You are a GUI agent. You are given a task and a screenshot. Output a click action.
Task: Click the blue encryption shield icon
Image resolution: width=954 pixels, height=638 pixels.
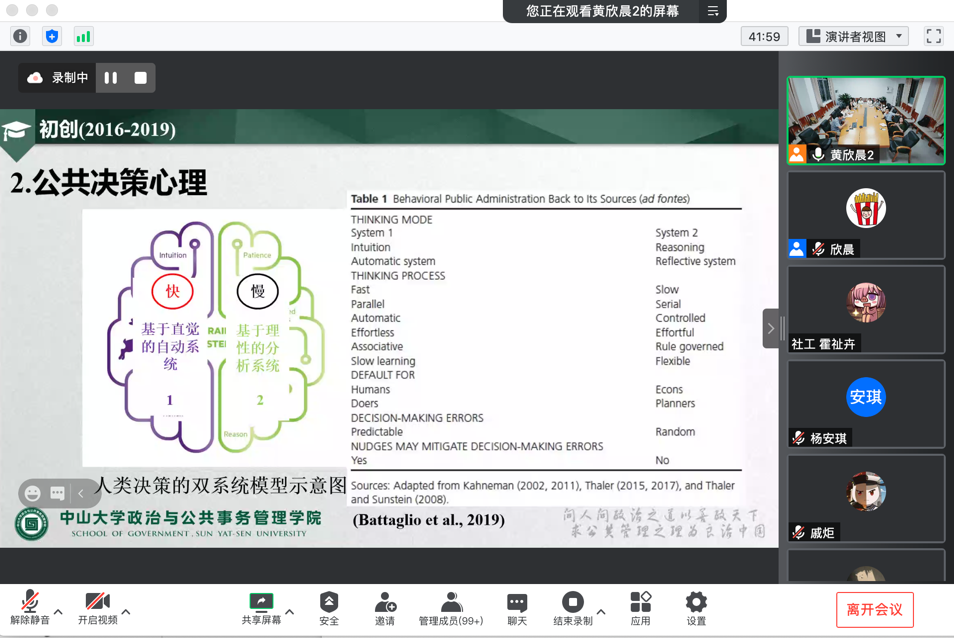click(52, 37)
